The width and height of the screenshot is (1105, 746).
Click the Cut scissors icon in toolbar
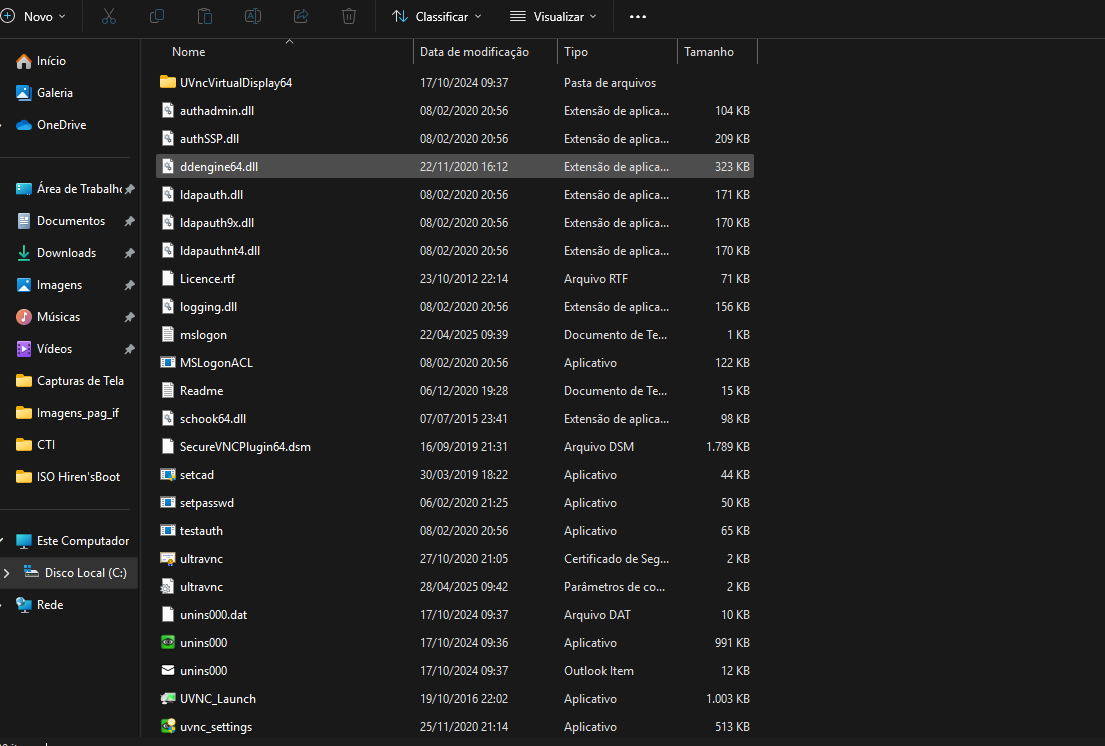[x=109, y=16]
